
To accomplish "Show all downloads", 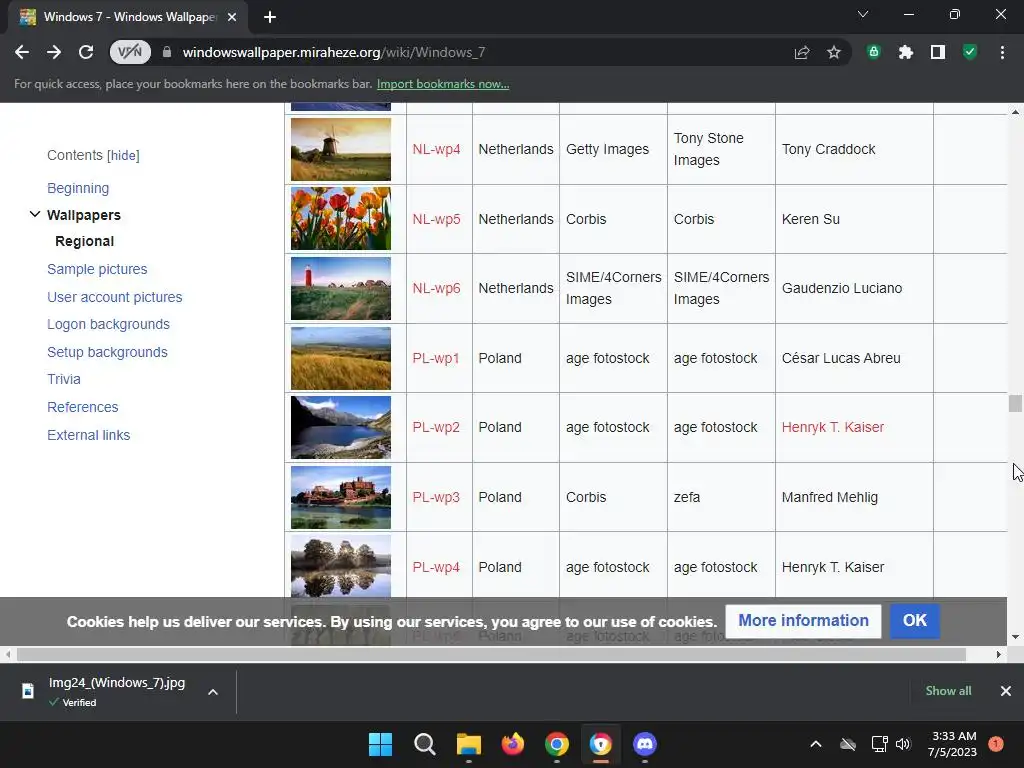I will point(948,691).
